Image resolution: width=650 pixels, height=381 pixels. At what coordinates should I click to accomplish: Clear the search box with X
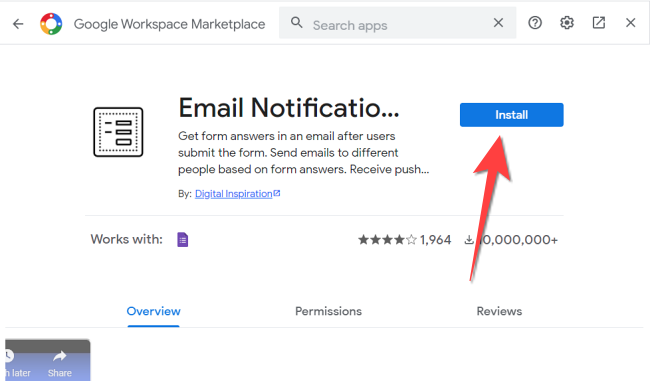coord(498,23)
